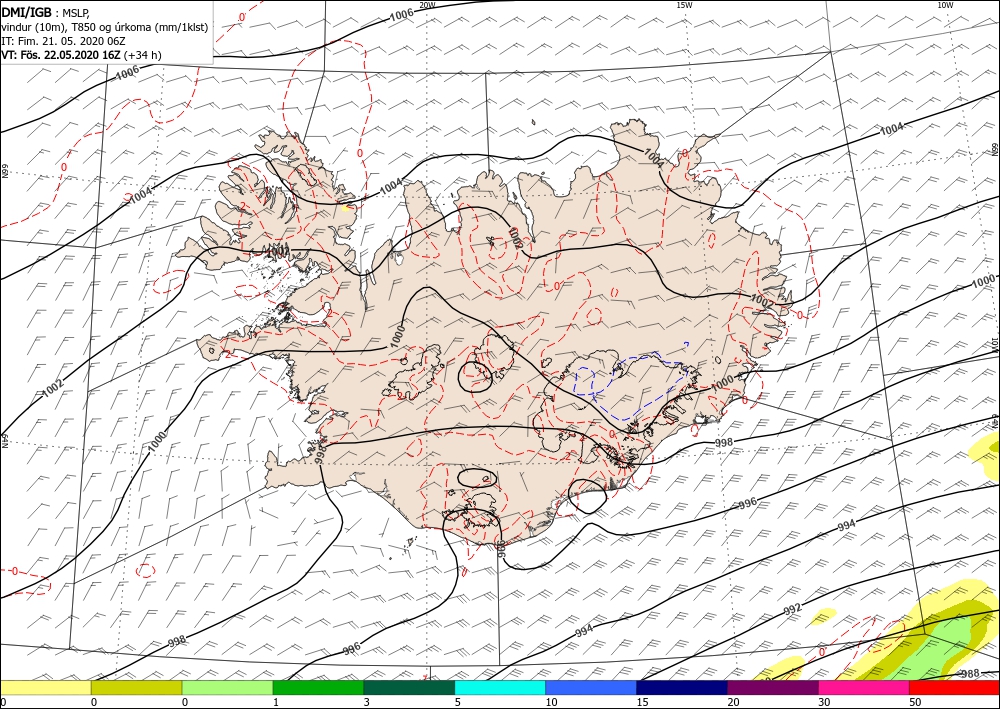Viewport: 1000px width, 709px height.
Task: Select the light green legend swatch
Action: pos(227,687)
